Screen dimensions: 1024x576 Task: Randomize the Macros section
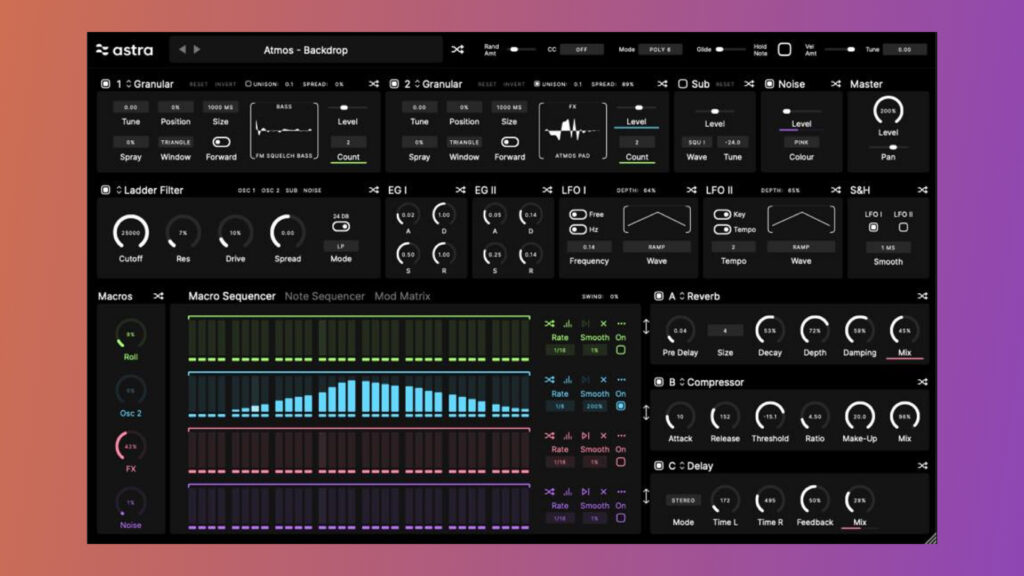(158, 296)
